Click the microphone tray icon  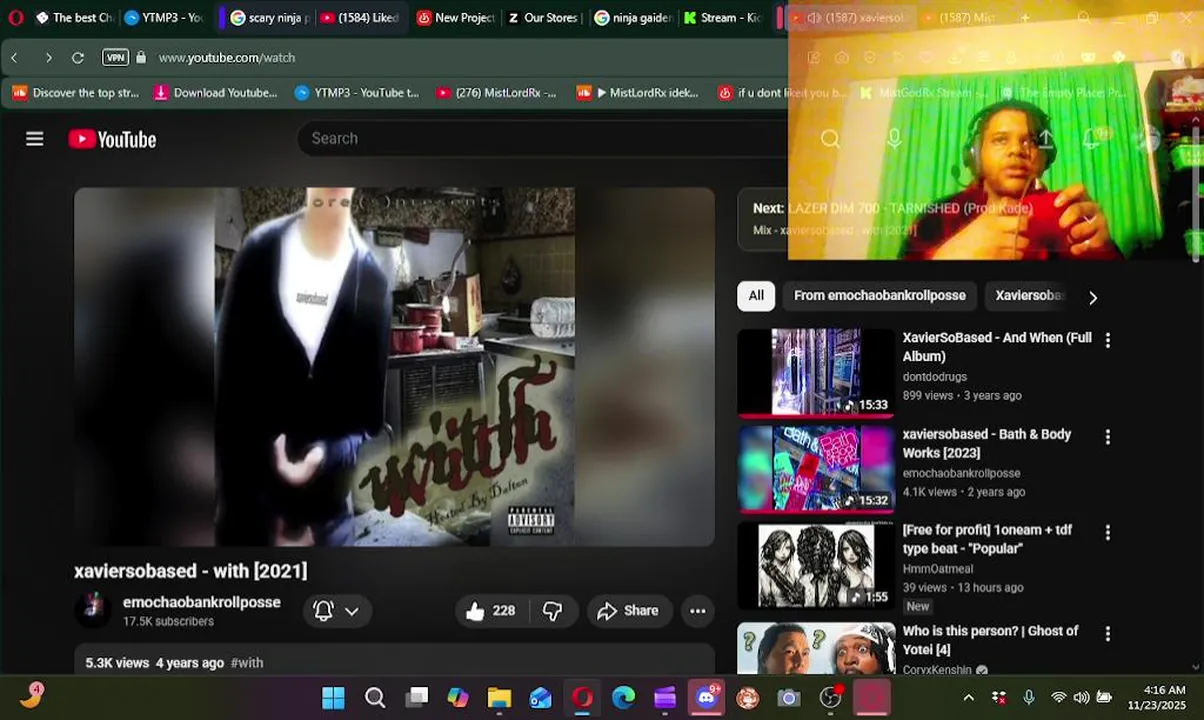point(1028,697)
